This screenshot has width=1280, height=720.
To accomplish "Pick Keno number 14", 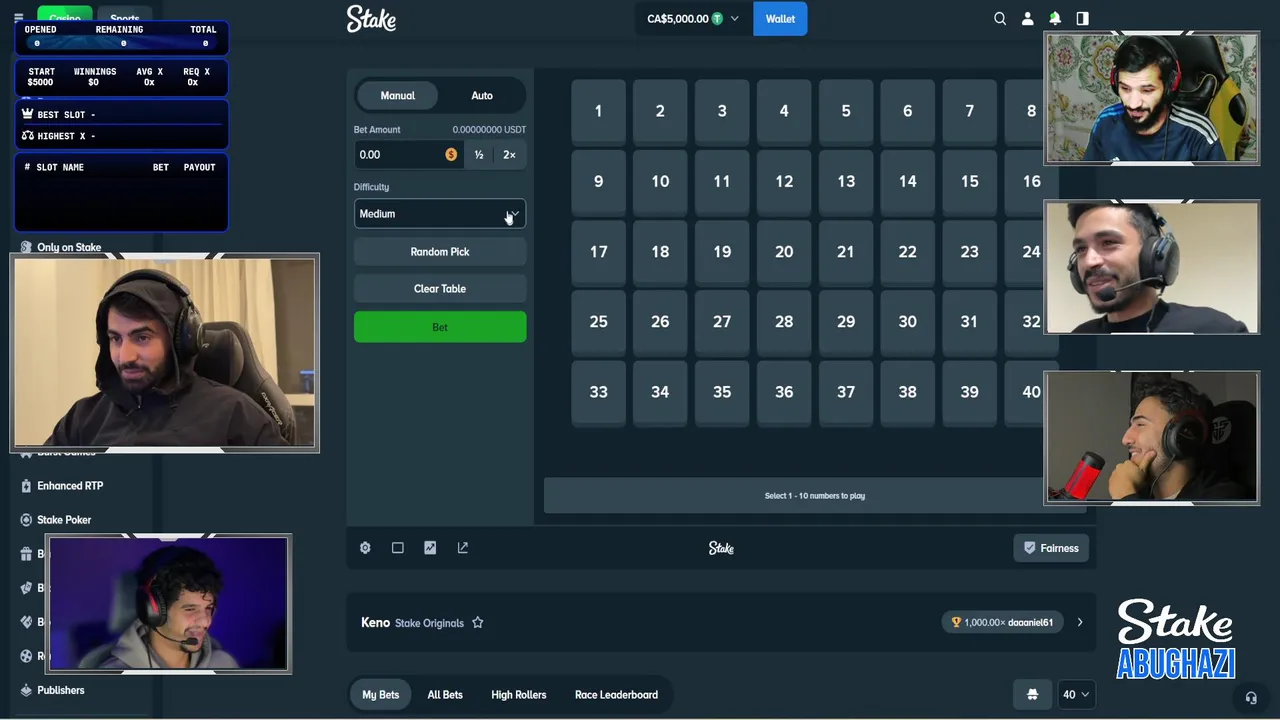I will 907,181.
